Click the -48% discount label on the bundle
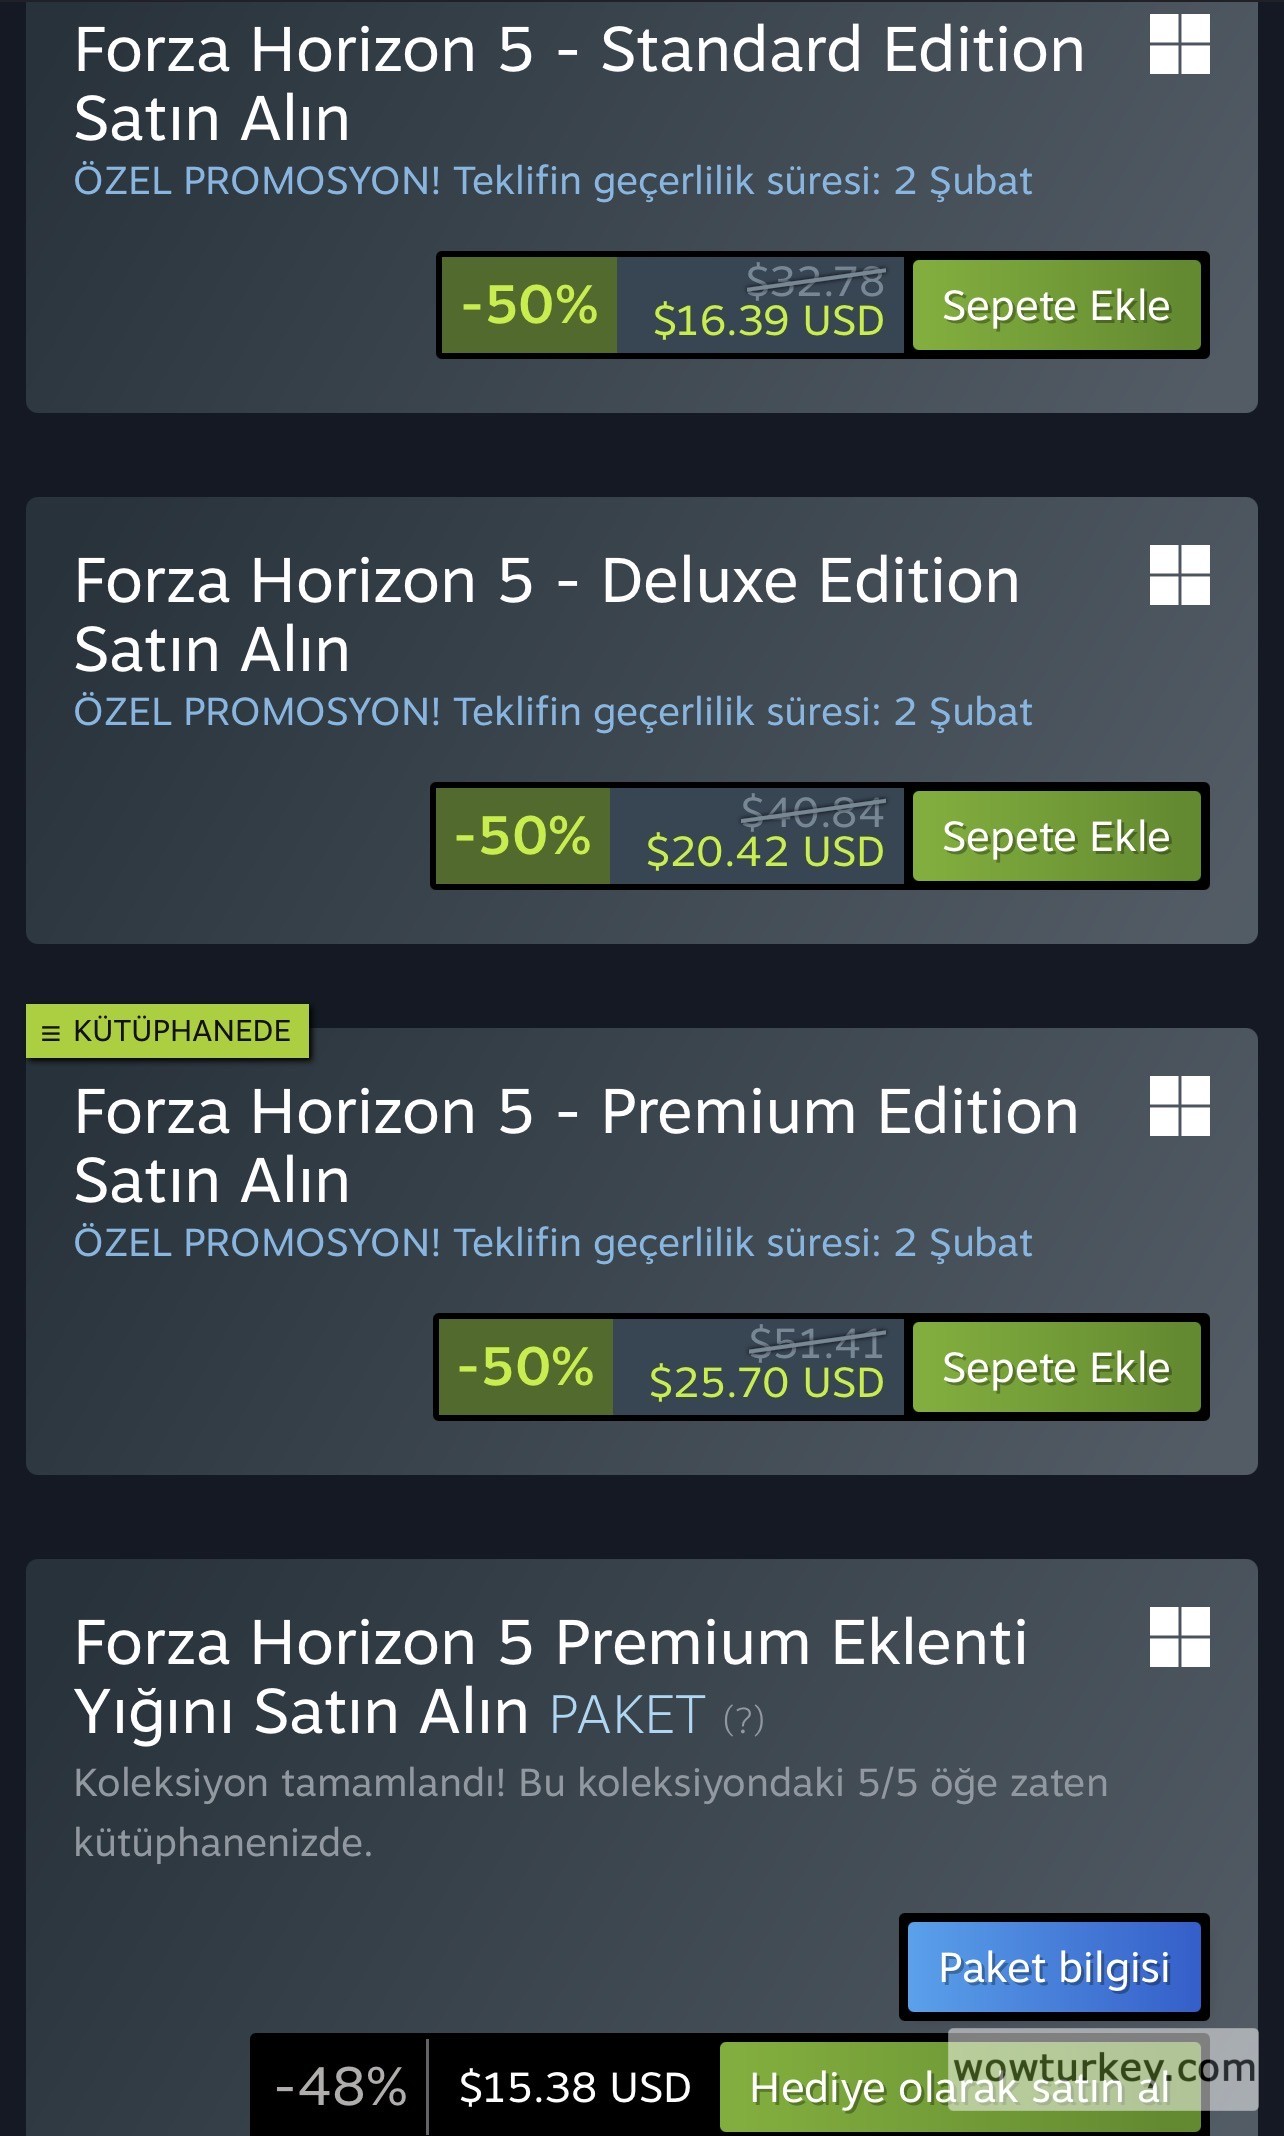Viewport: 1284px width, 2136px height. (341, 2088)
